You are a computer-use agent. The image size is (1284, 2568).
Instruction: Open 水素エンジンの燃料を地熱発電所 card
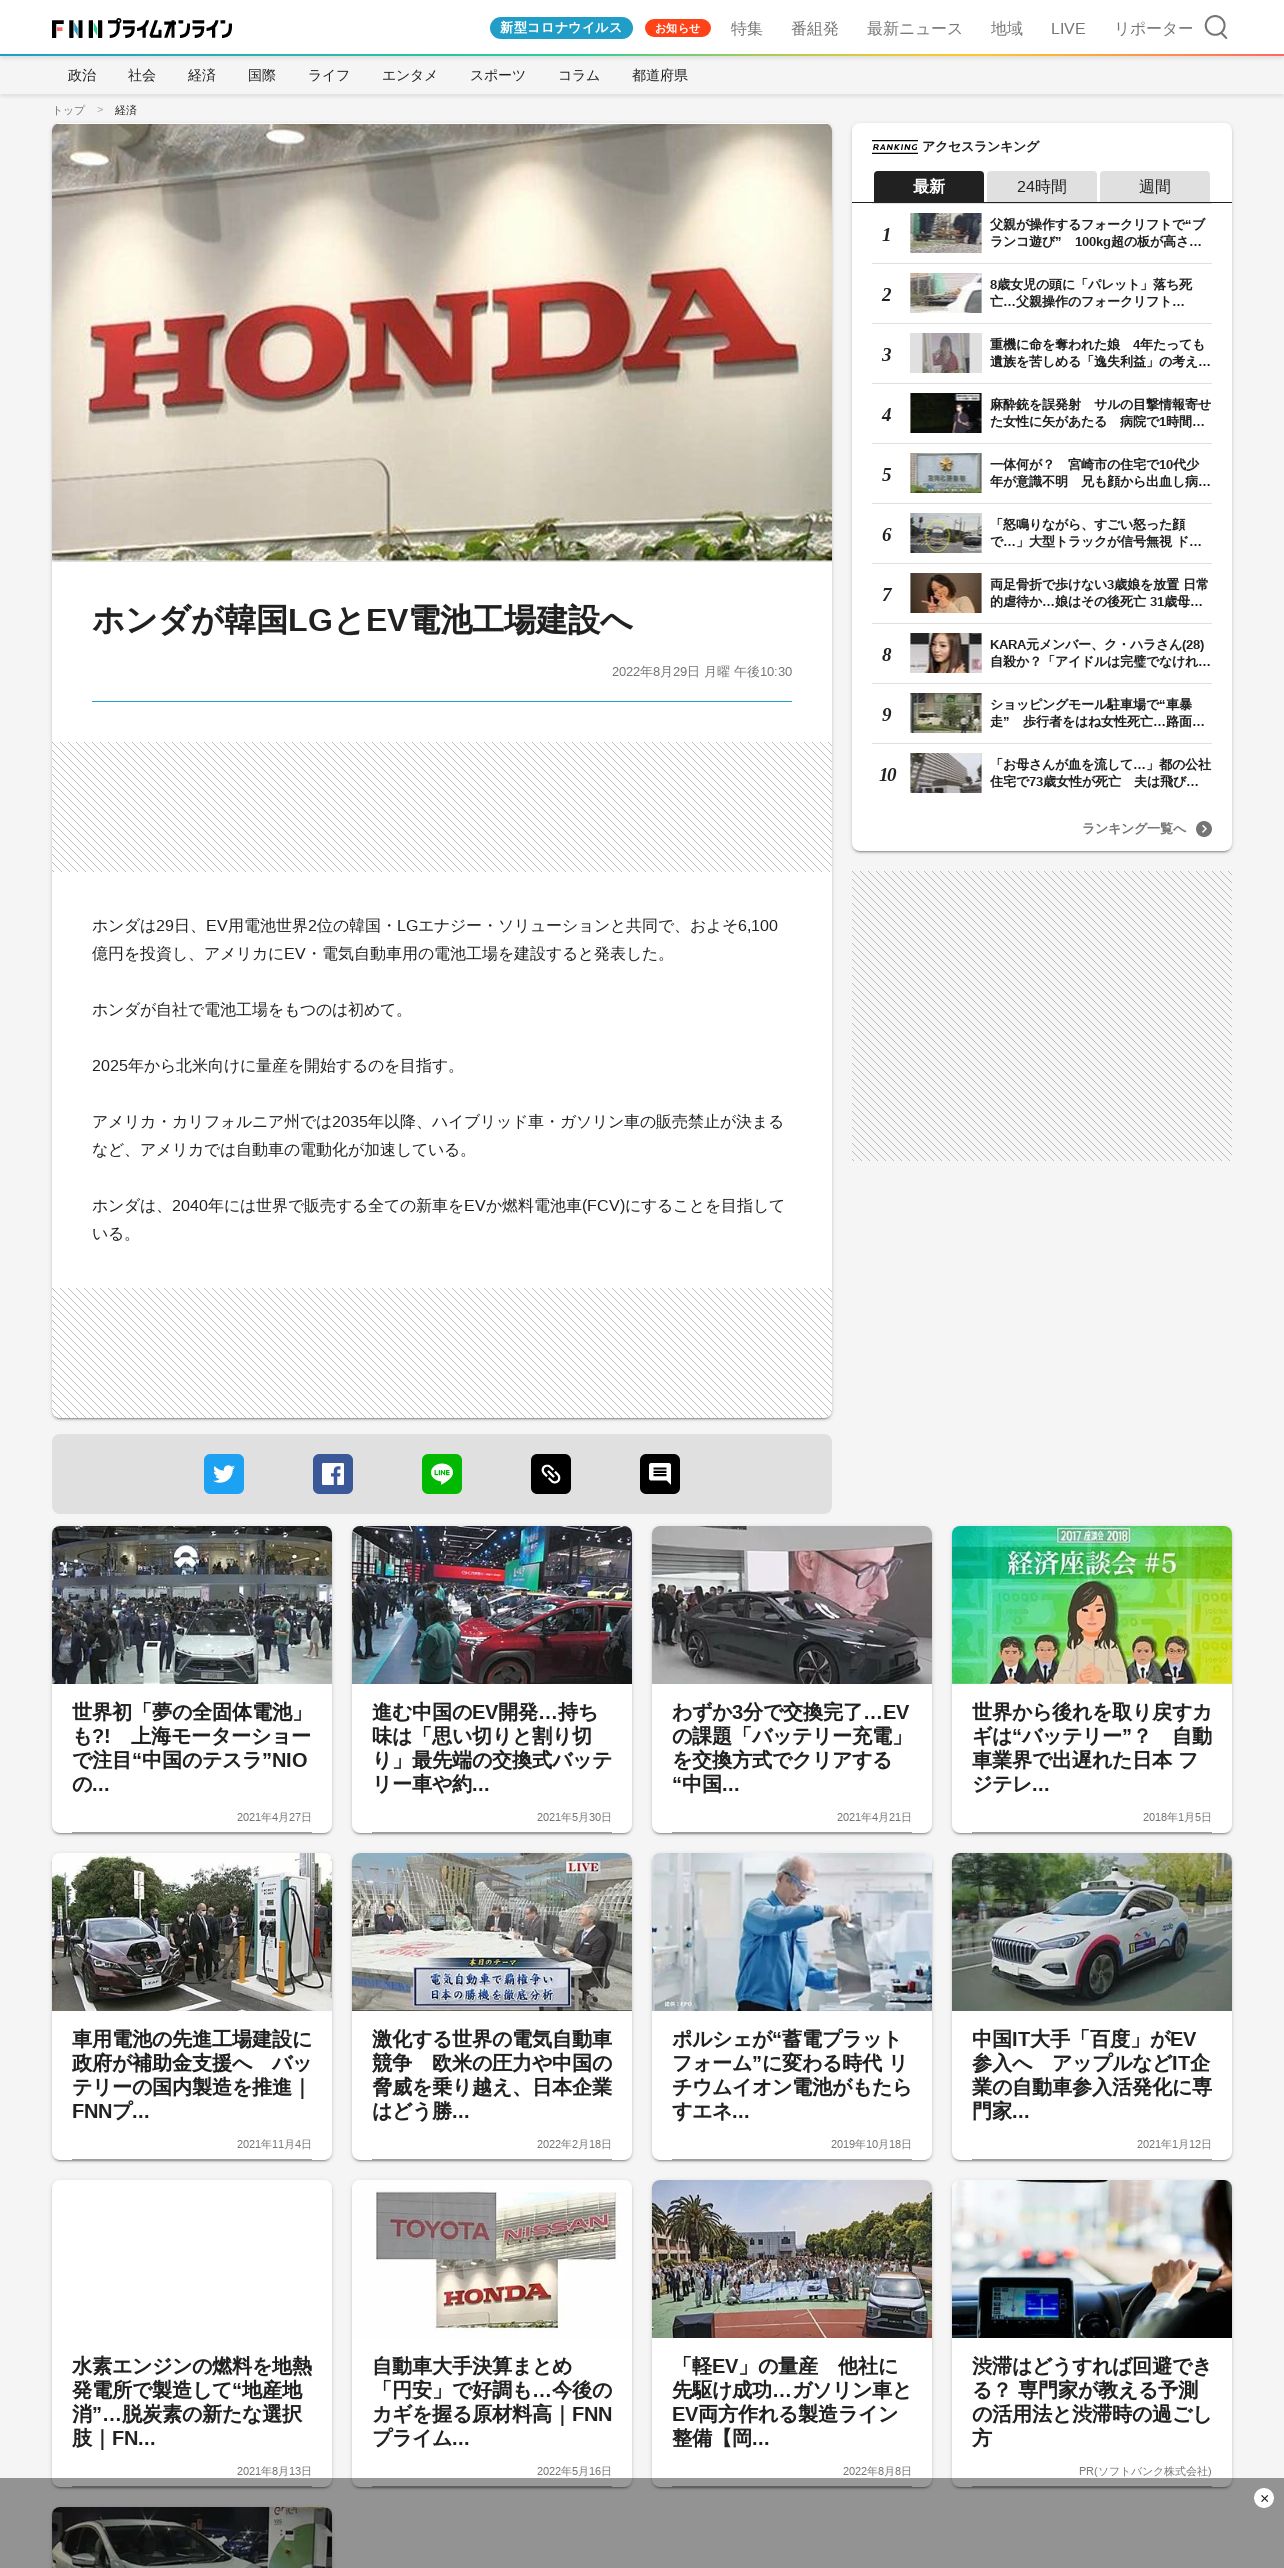(x=192, y=2333)
